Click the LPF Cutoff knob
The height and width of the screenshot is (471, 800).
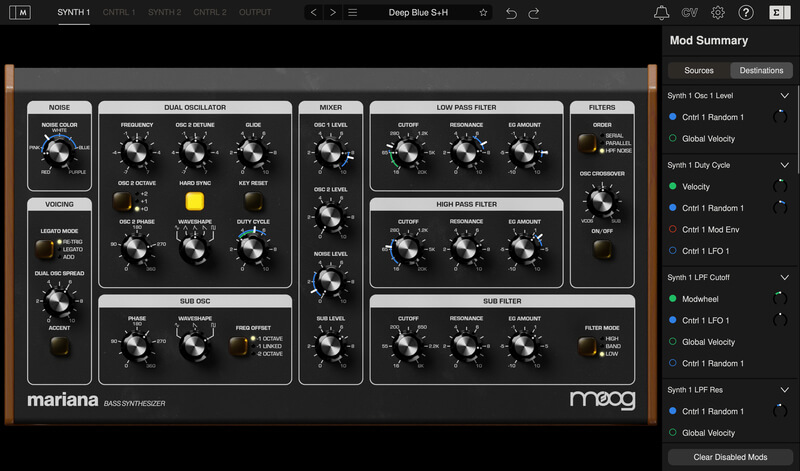(x=408, y=151)
